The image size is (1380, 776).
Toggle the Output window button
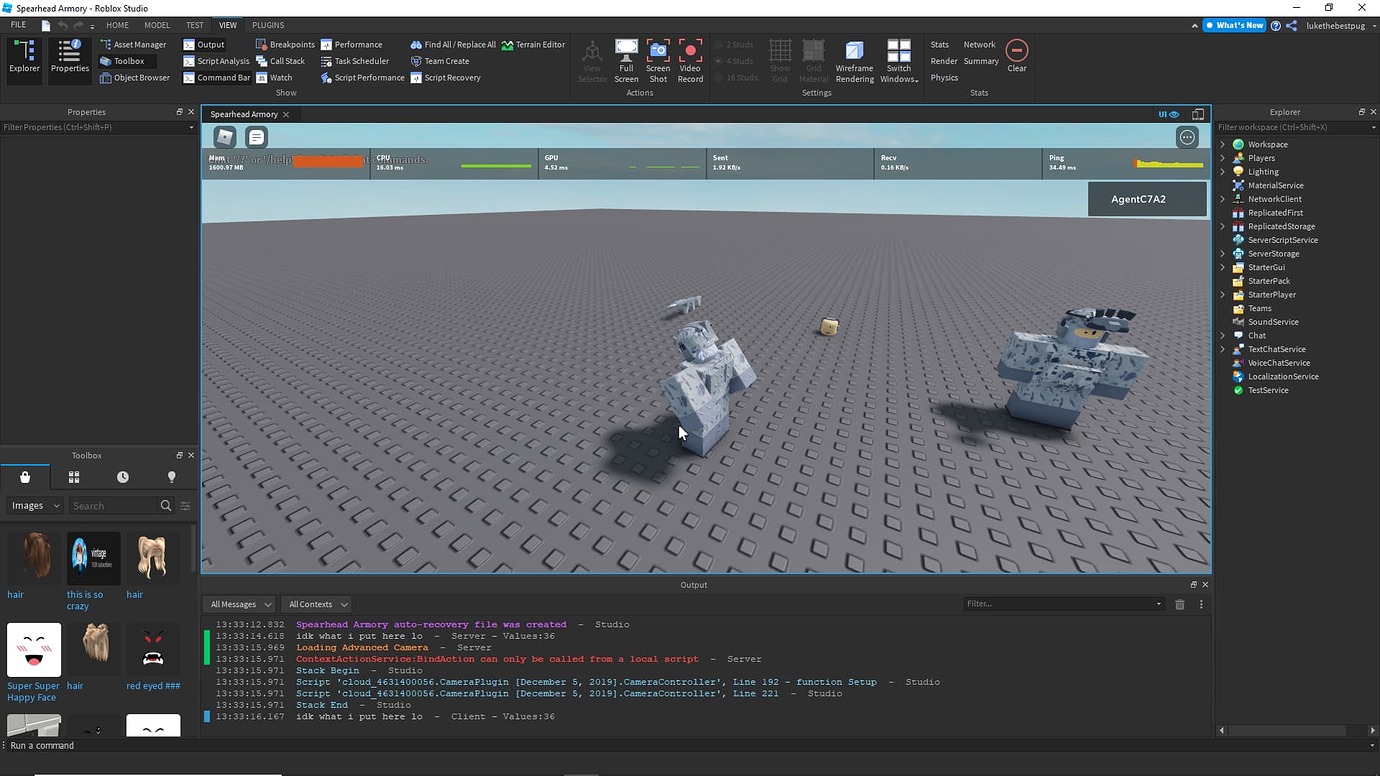tap(204, 44)
